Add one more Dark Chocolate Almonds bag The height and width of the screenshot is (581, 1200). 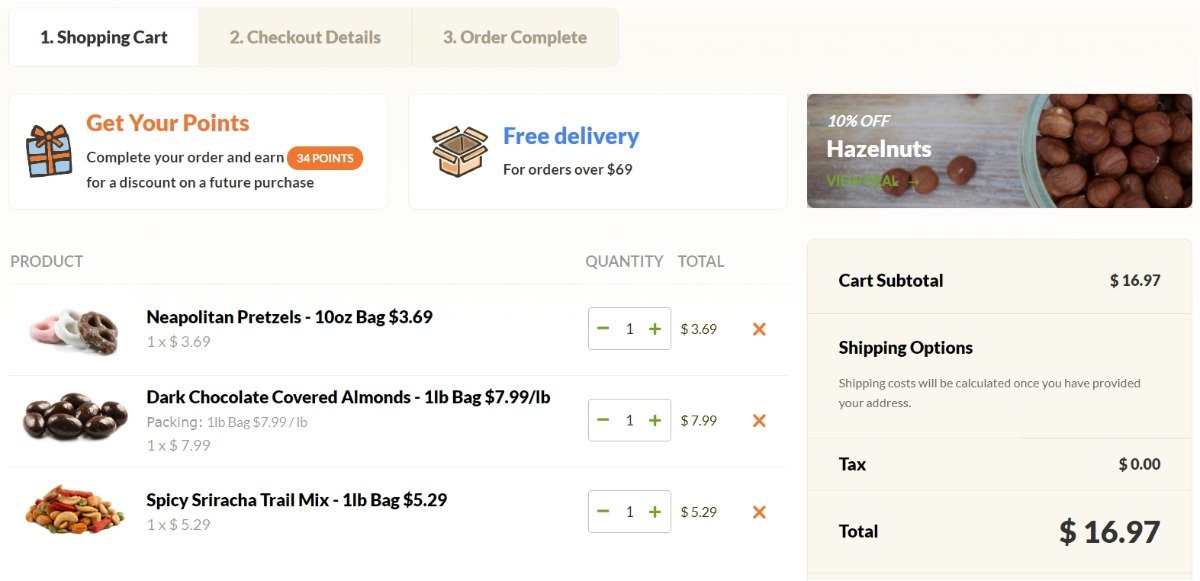pyautogui.click(x=655, y=421)
